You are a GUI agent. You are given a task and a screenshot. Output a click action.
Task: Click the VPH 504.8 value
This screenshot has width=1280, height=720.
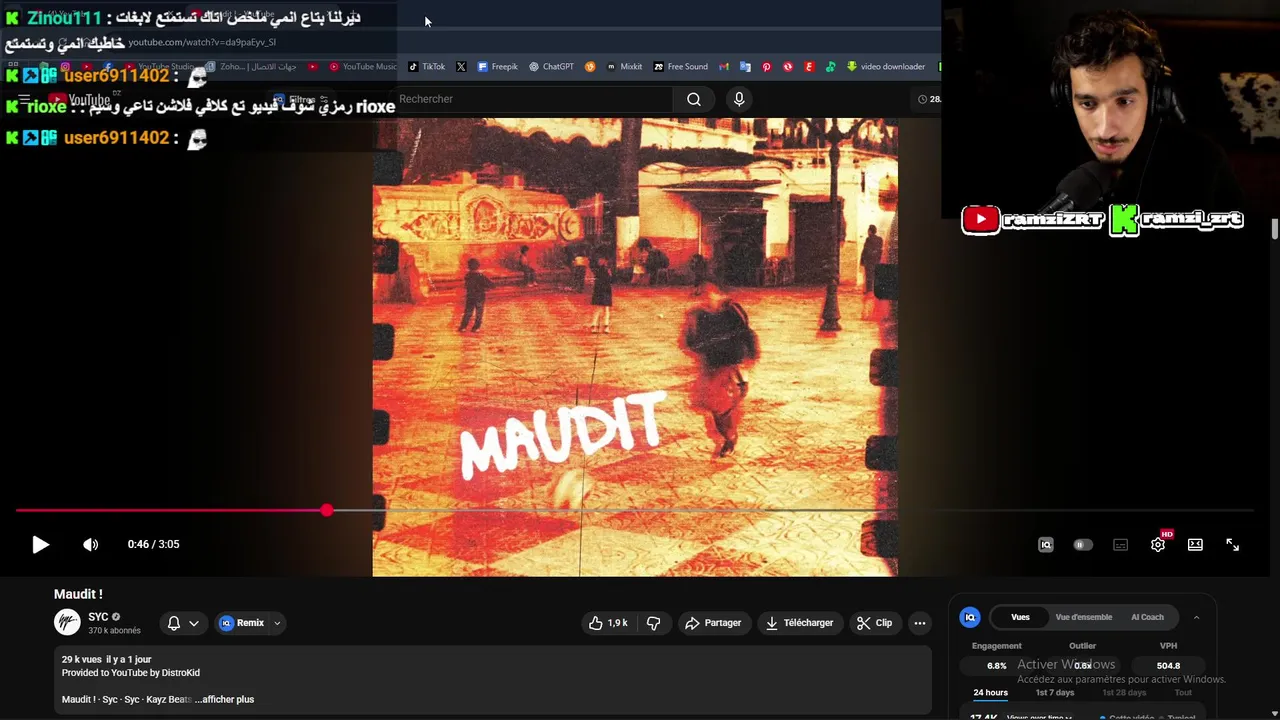click(1168, 666)
